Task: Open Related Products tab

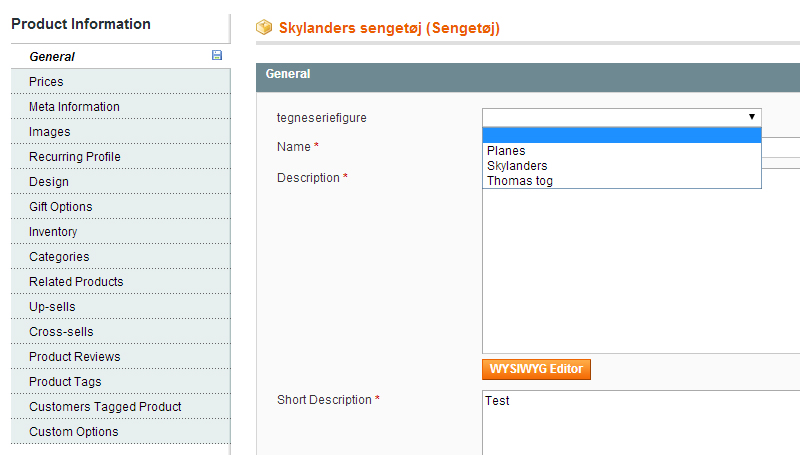Action: click(121, 282)
